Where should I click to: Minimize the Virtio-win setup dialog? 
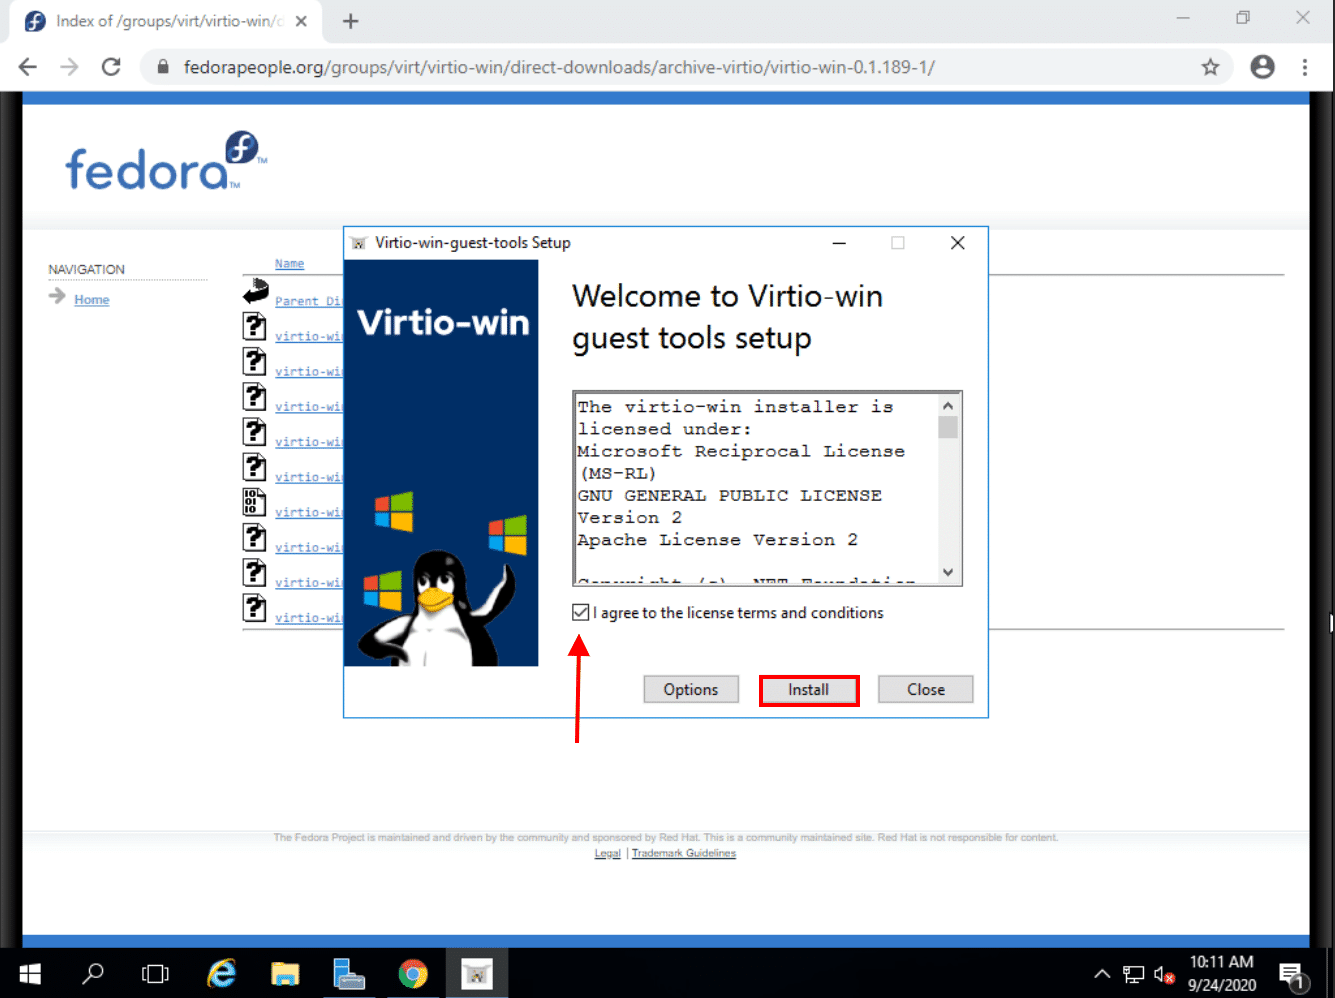point(839,243)
